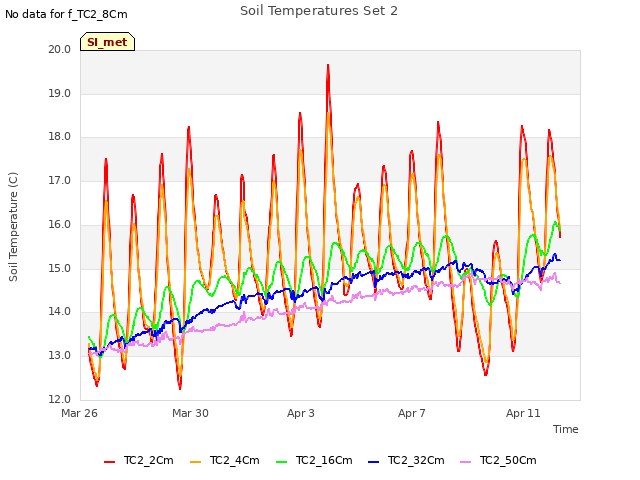Screen dimensions: 640x480
Task: Click the blue TC2_32Cm legend swatch
Action: point(373,462)
